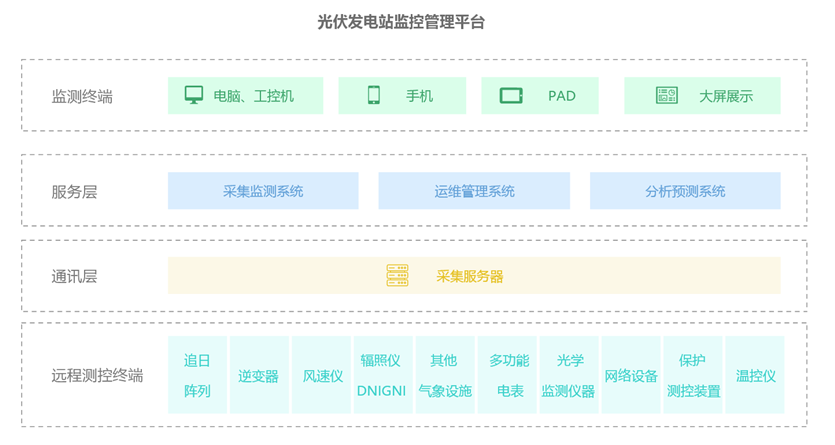Click the 其他气象设施 tile
The width and height of the screenshot is (835, 445).
click(444, 375)
